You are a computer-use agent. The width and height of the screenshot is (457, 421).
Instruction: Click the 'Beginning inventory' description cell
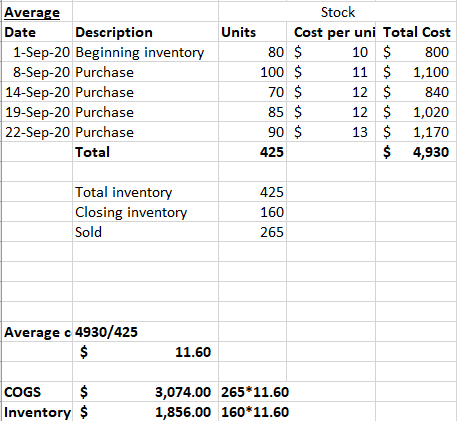146,52
